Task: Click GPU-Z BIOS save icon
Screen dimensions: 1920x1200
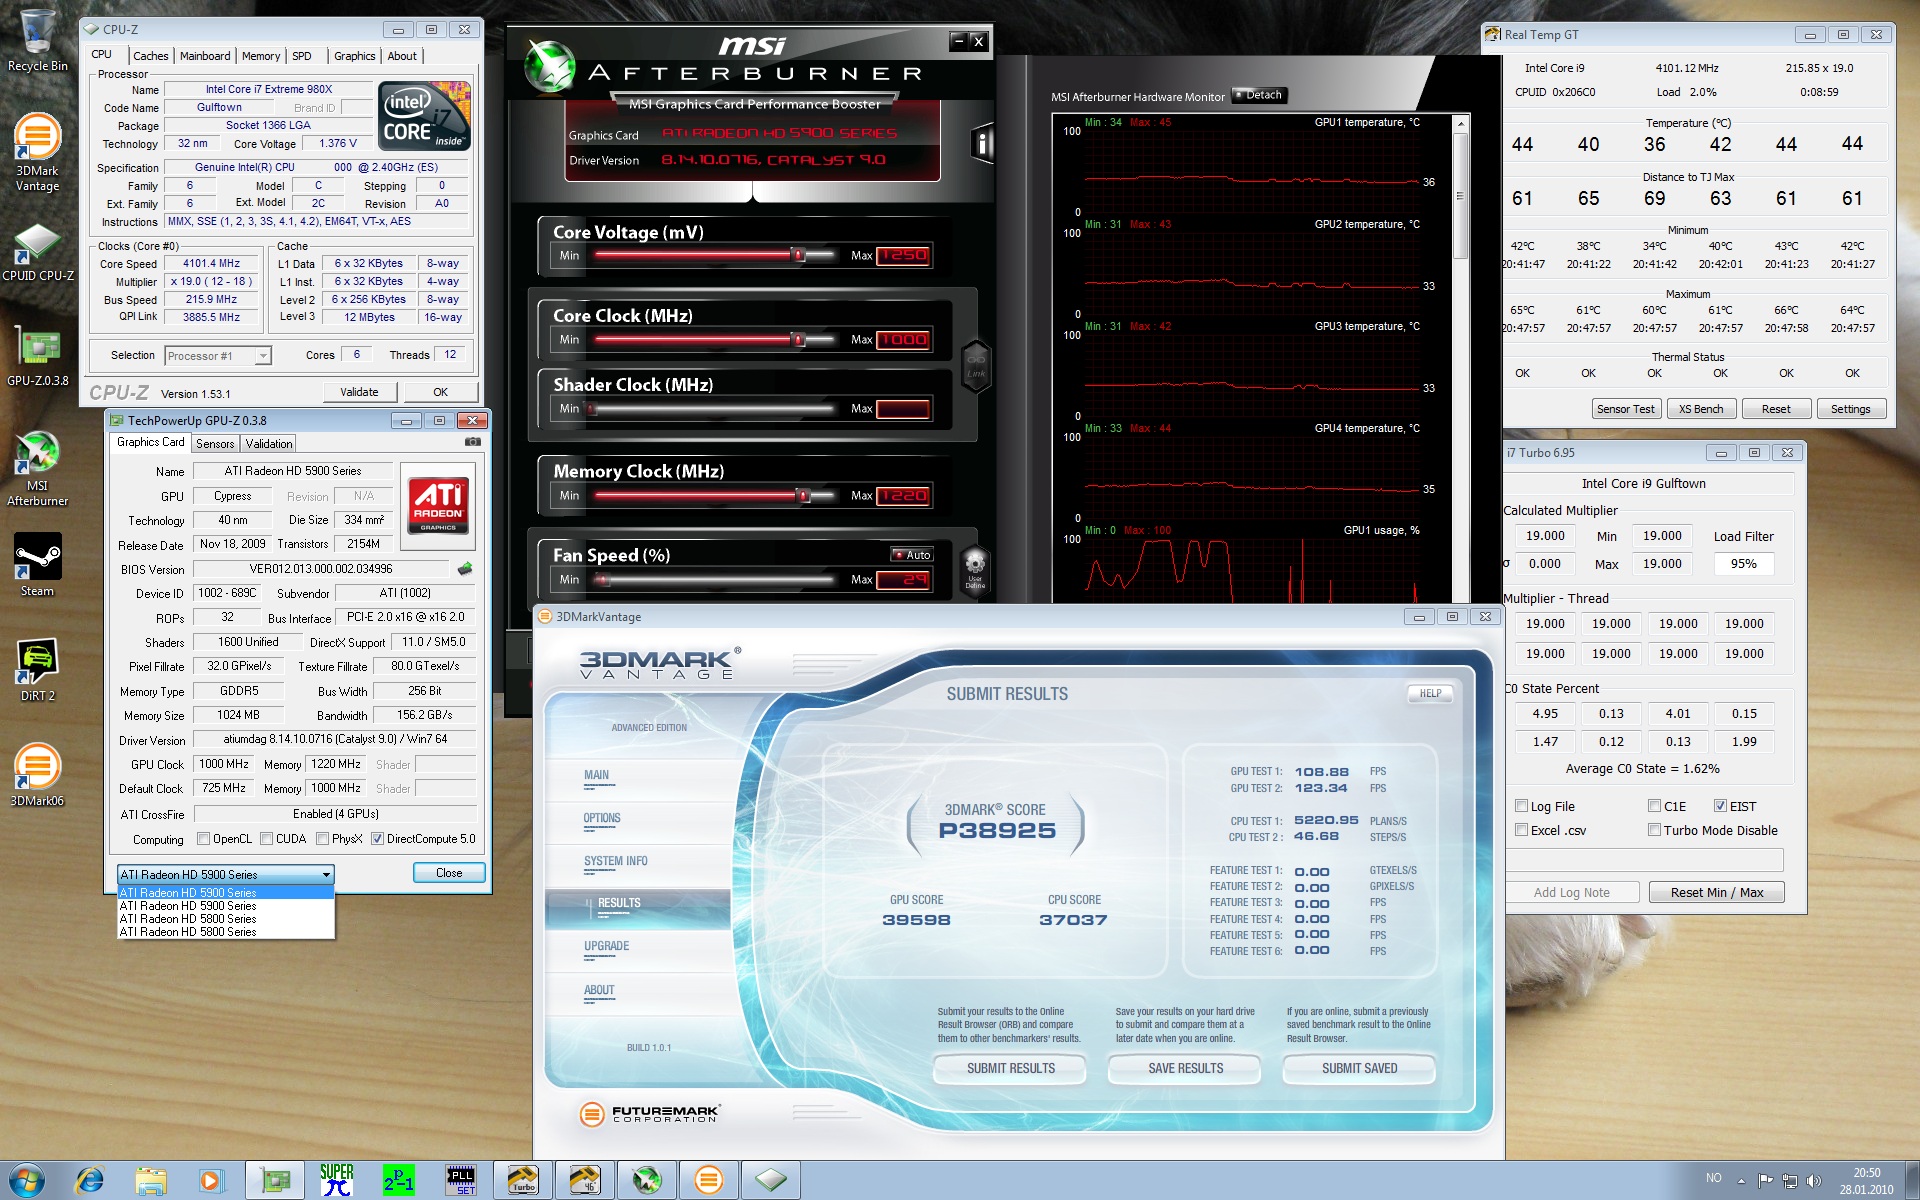Action: pyautogui.click(x=465, y=569)
